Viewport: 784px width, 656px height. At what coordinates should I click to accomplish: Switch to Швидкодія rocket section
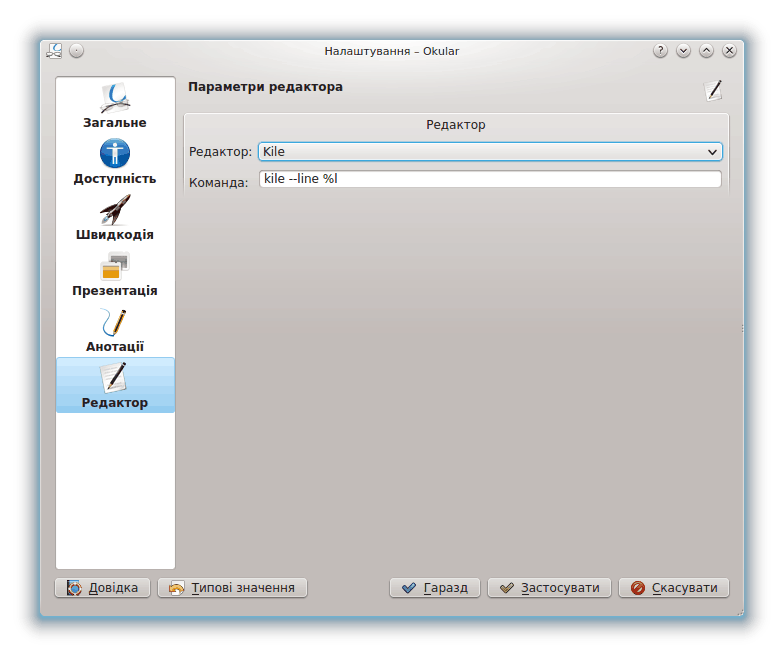click(x=115, y=218)
